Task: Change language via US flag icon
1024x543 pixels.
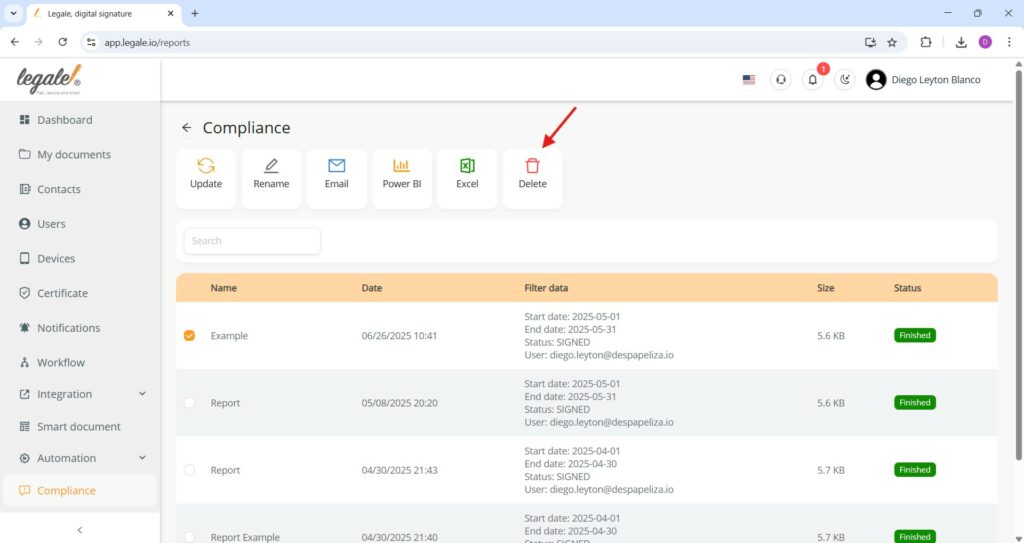Action: coord(749,80)
